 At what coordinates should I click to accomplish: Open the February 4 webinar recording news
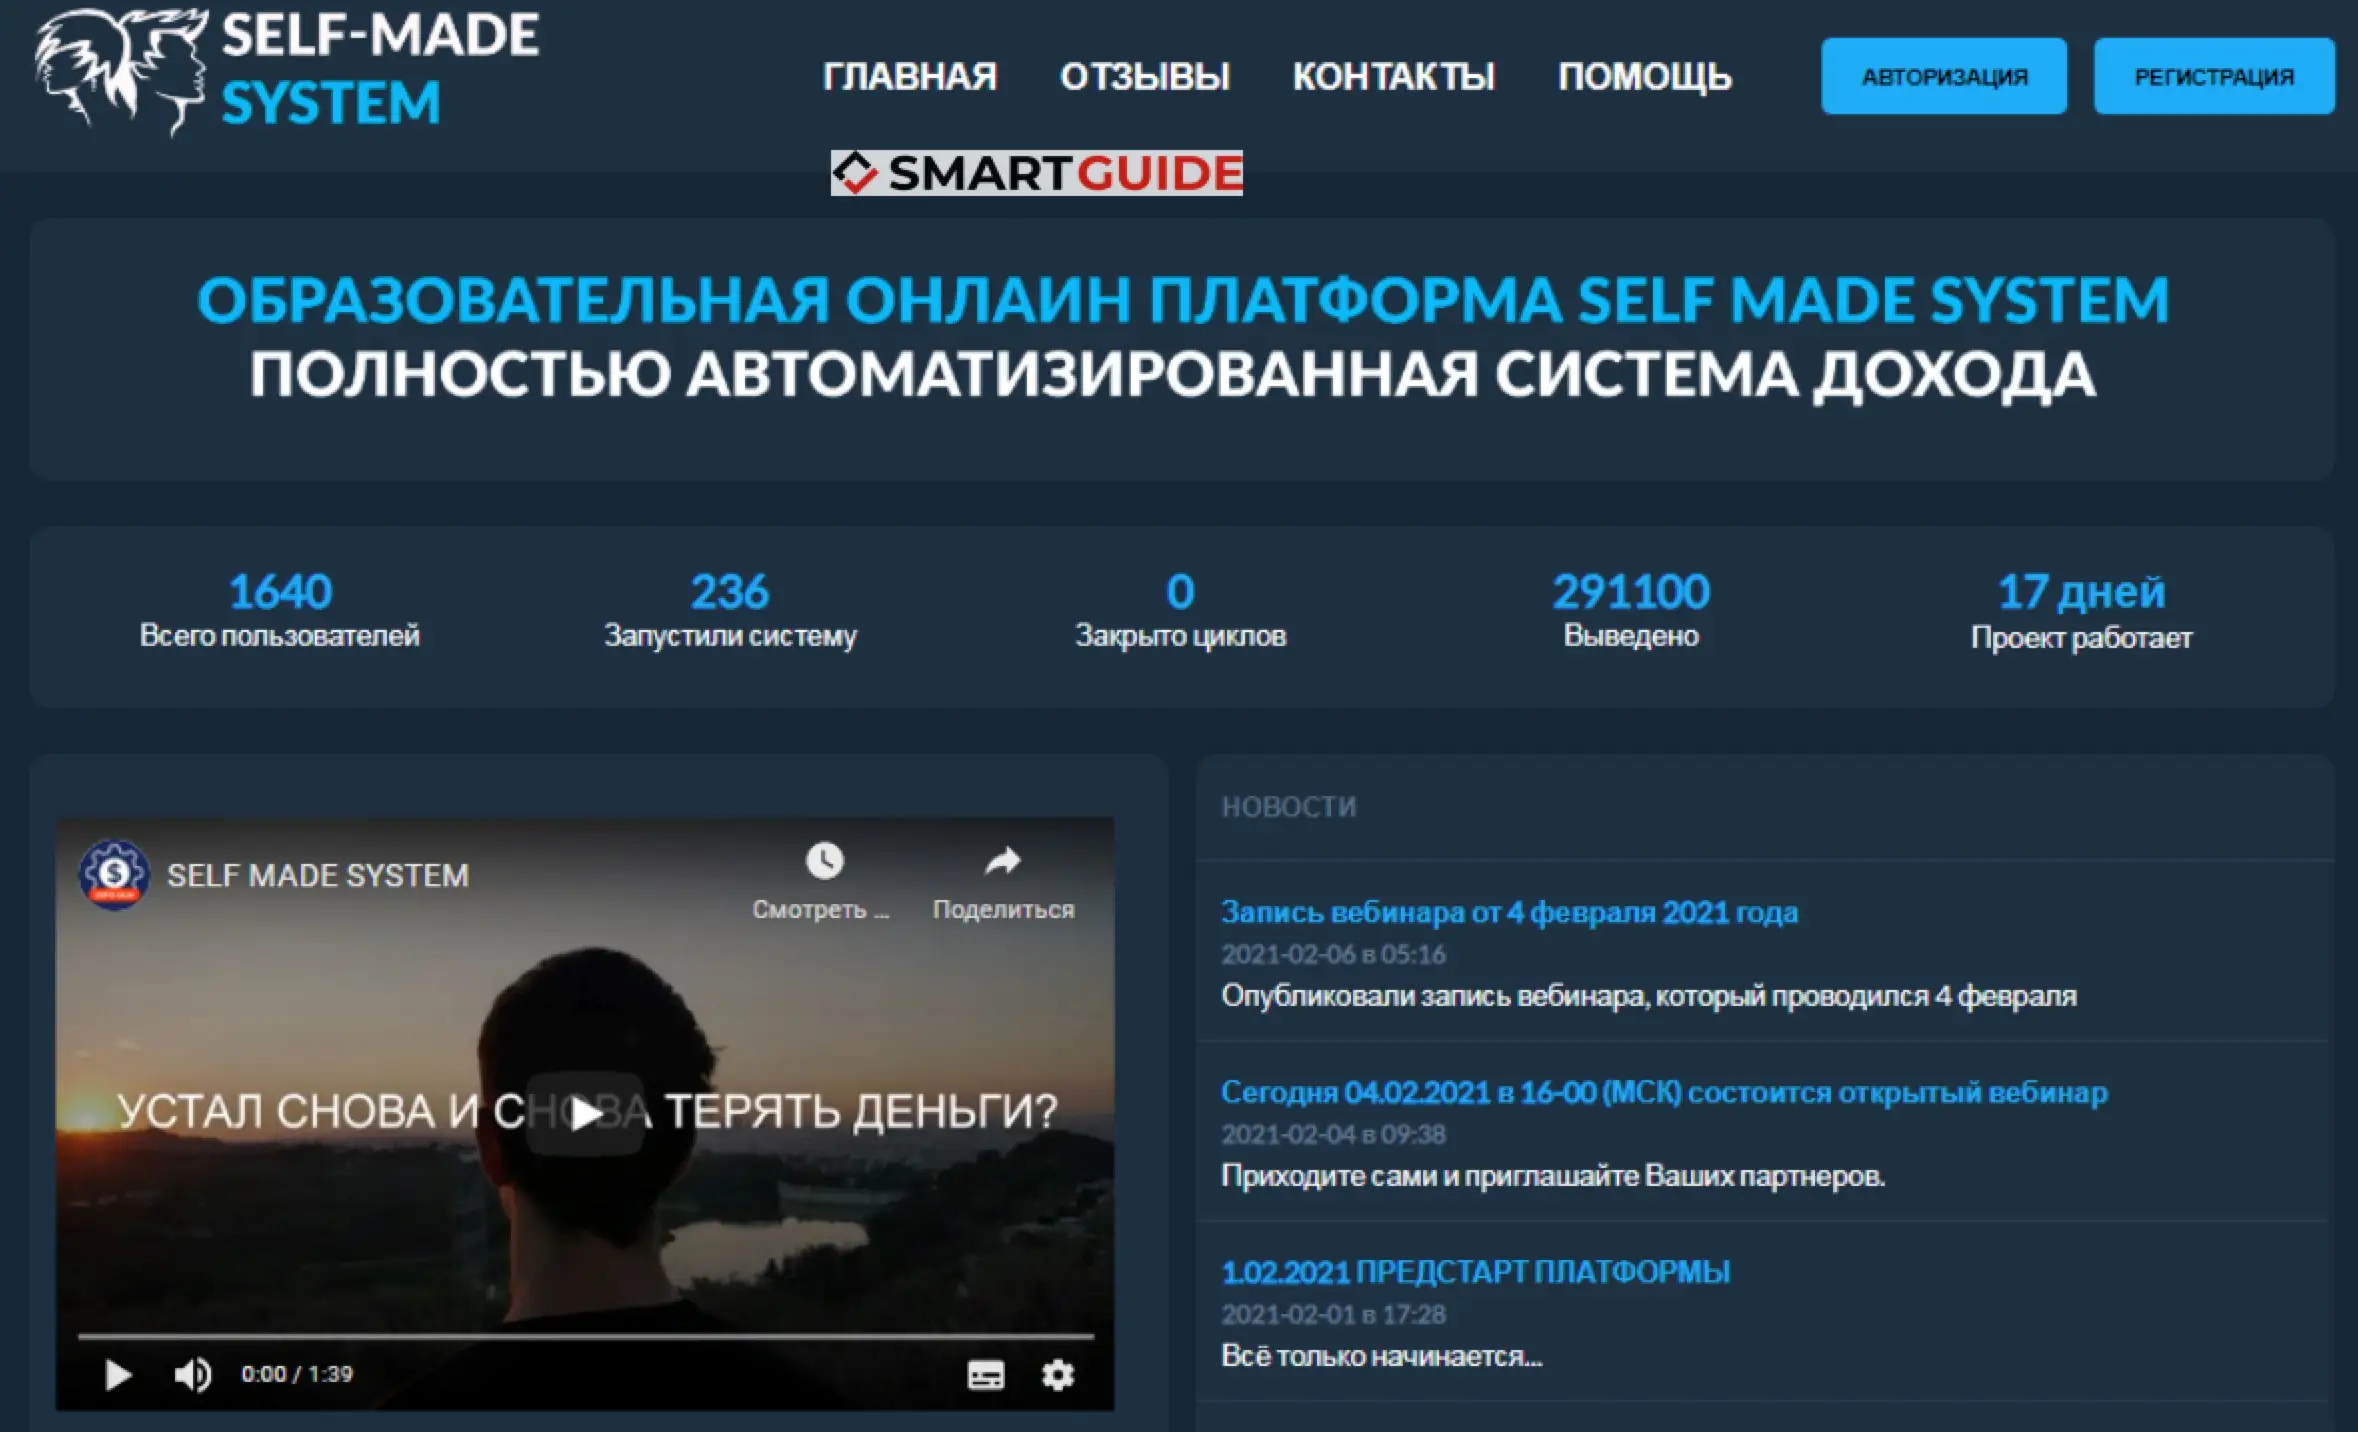pos(1508,912)
